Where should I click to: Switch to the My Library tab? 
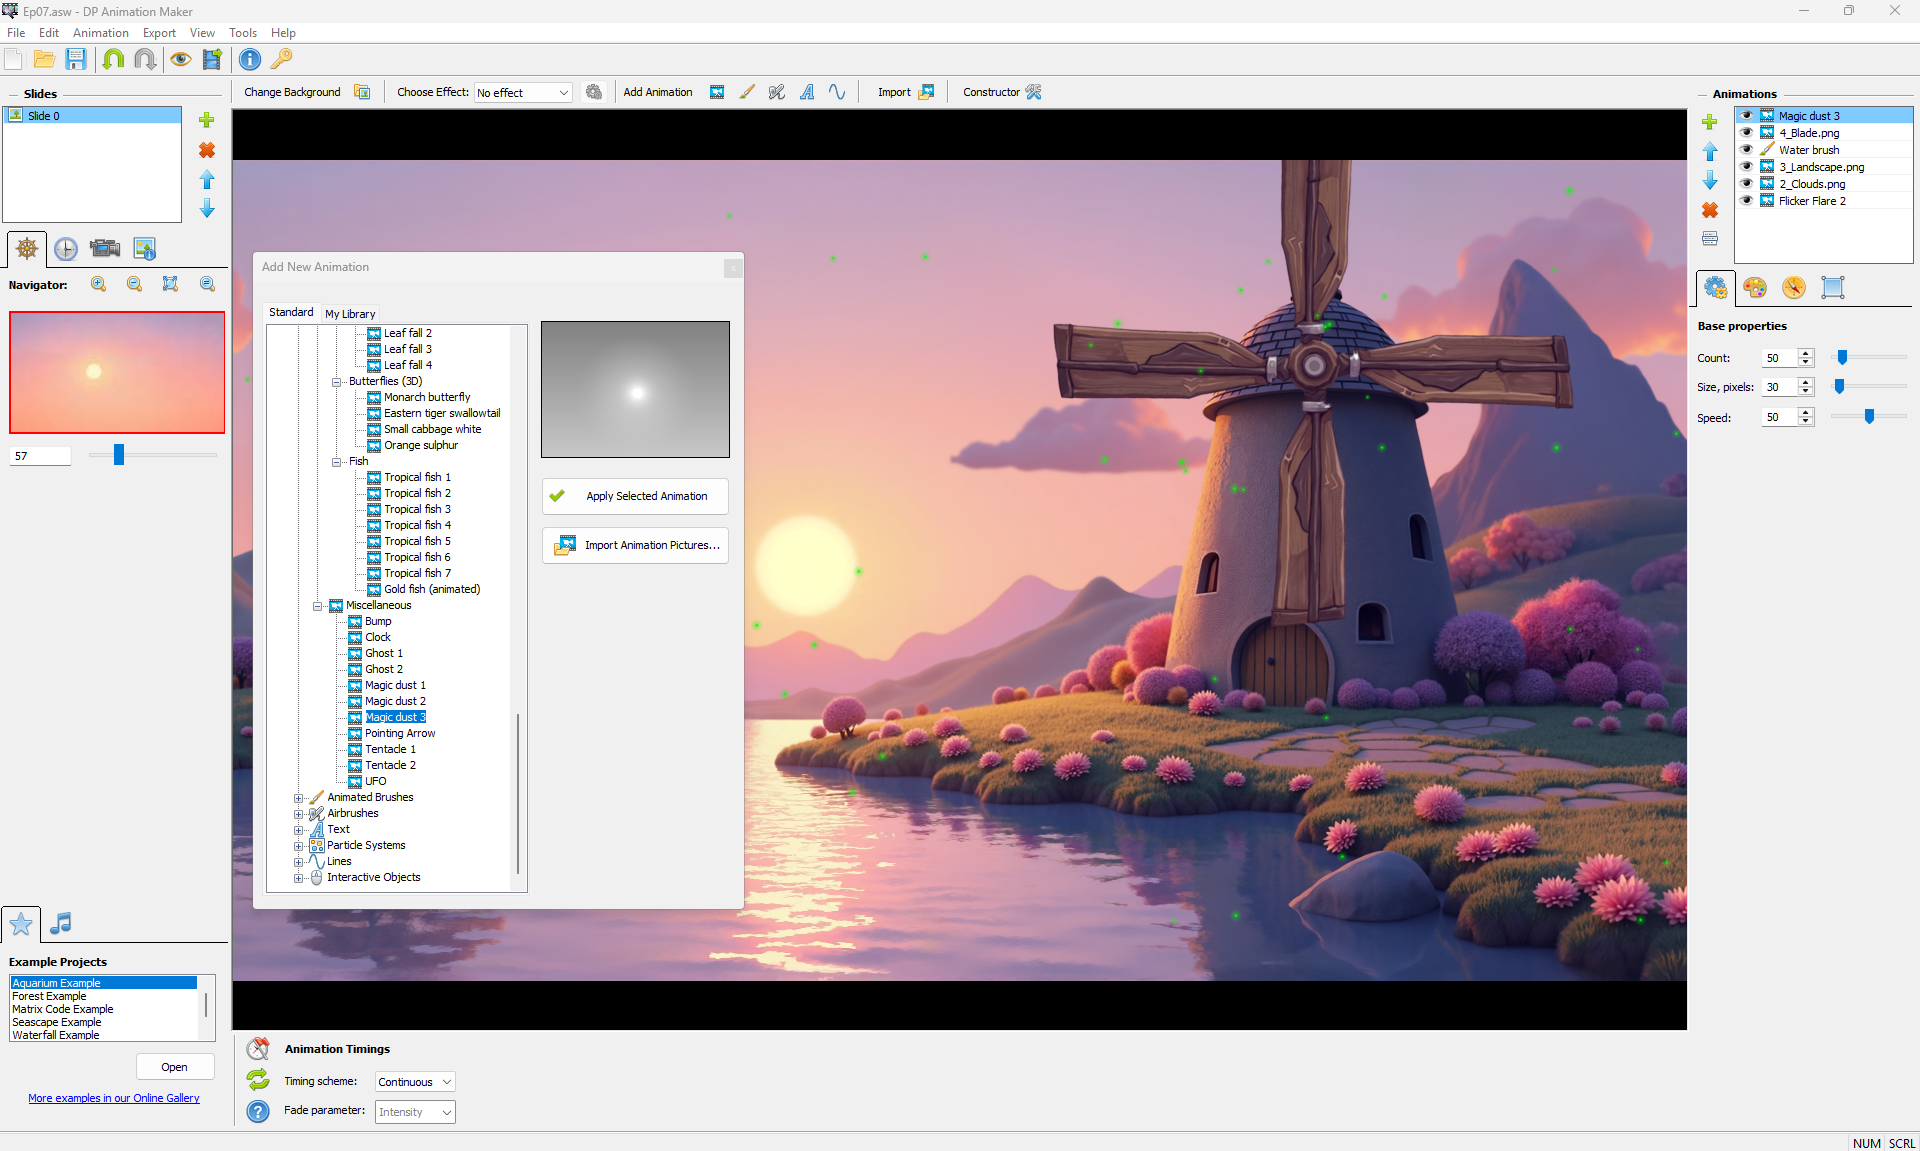pos(350,314)
